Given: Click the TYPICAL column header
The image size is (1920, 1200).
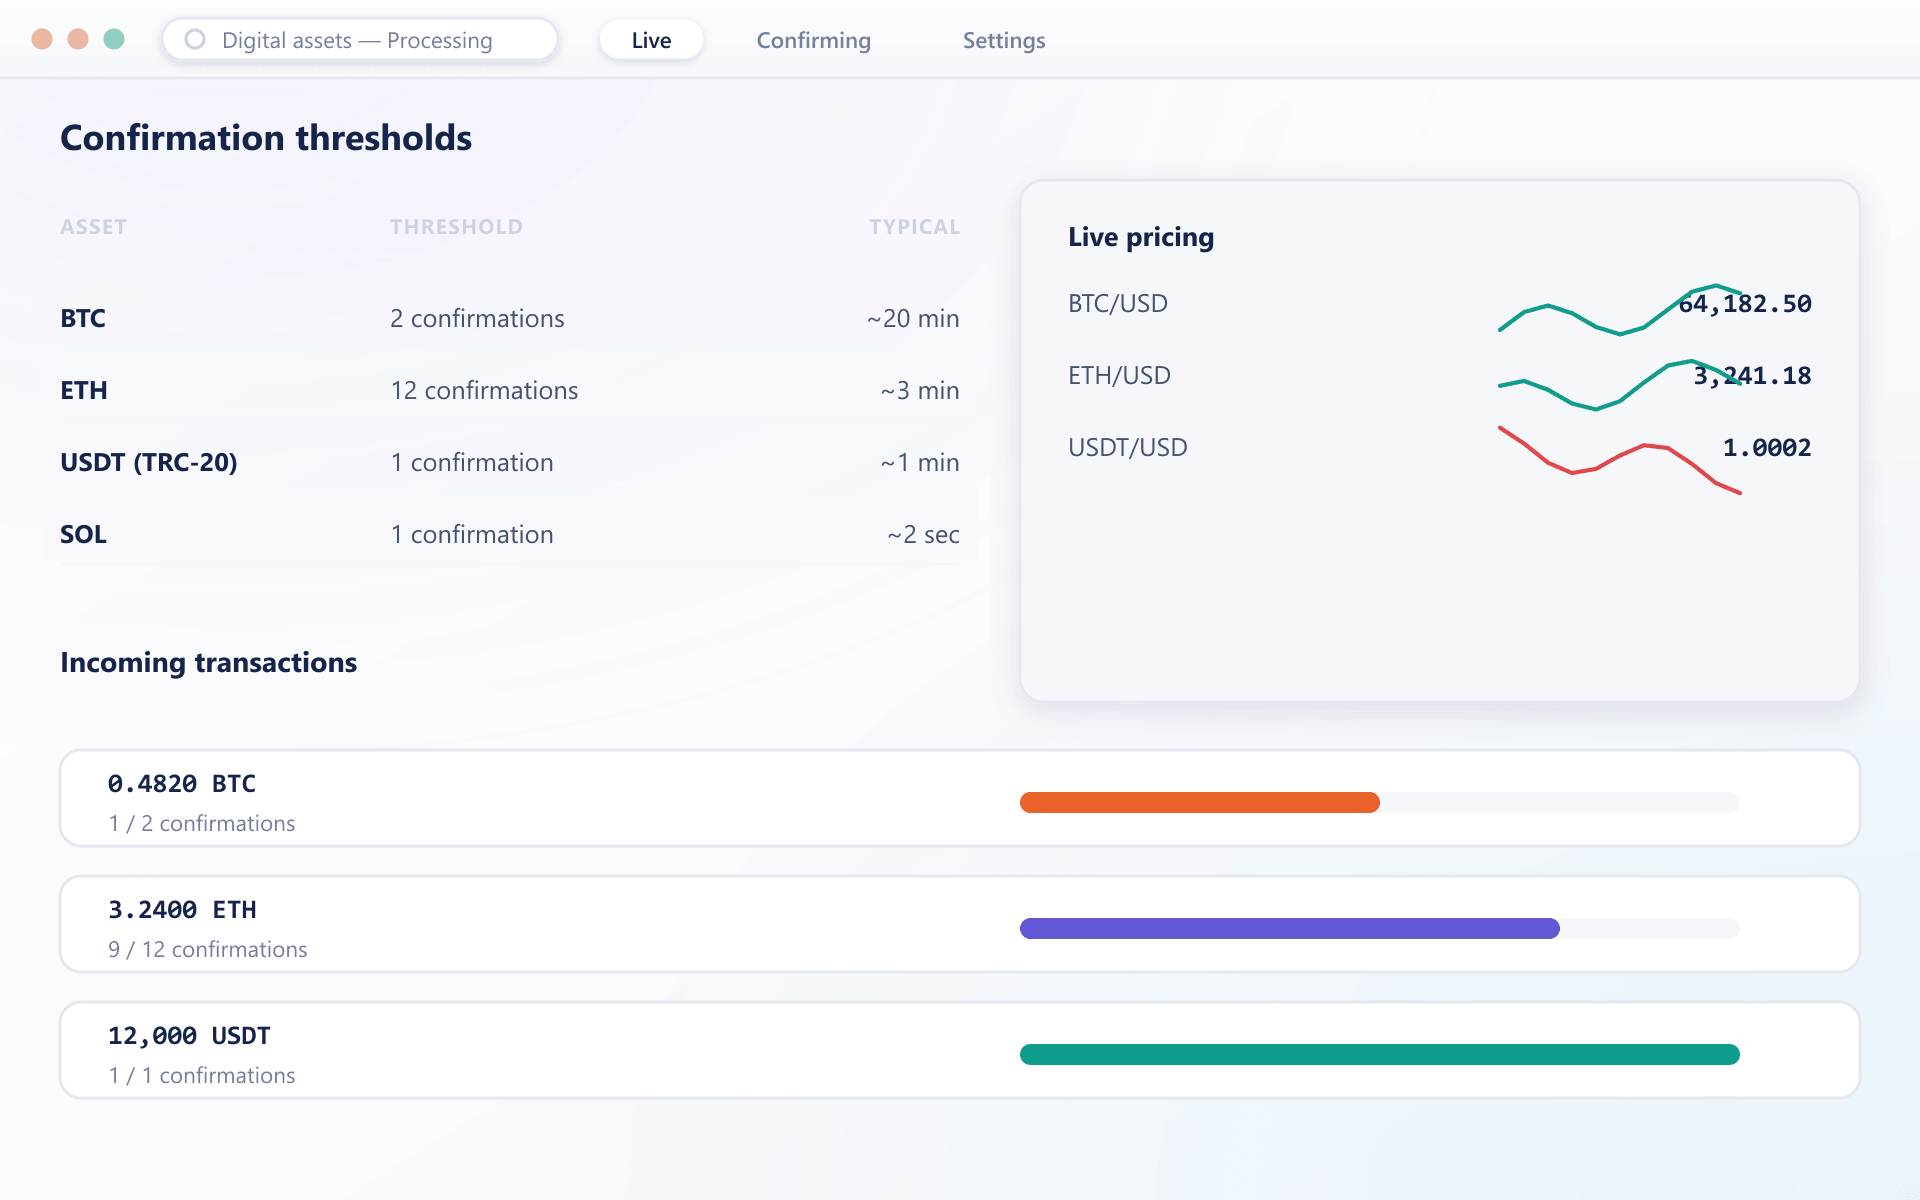Looking at the screenshot, I should 914,227.
